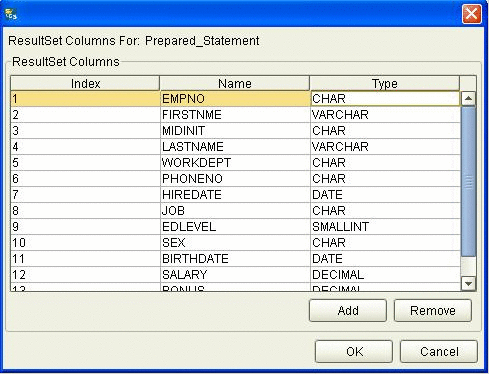The width and height of the screenshot is (489, 374).
Task: Click the CHAR type of JOB row
Action: point(385,211)
